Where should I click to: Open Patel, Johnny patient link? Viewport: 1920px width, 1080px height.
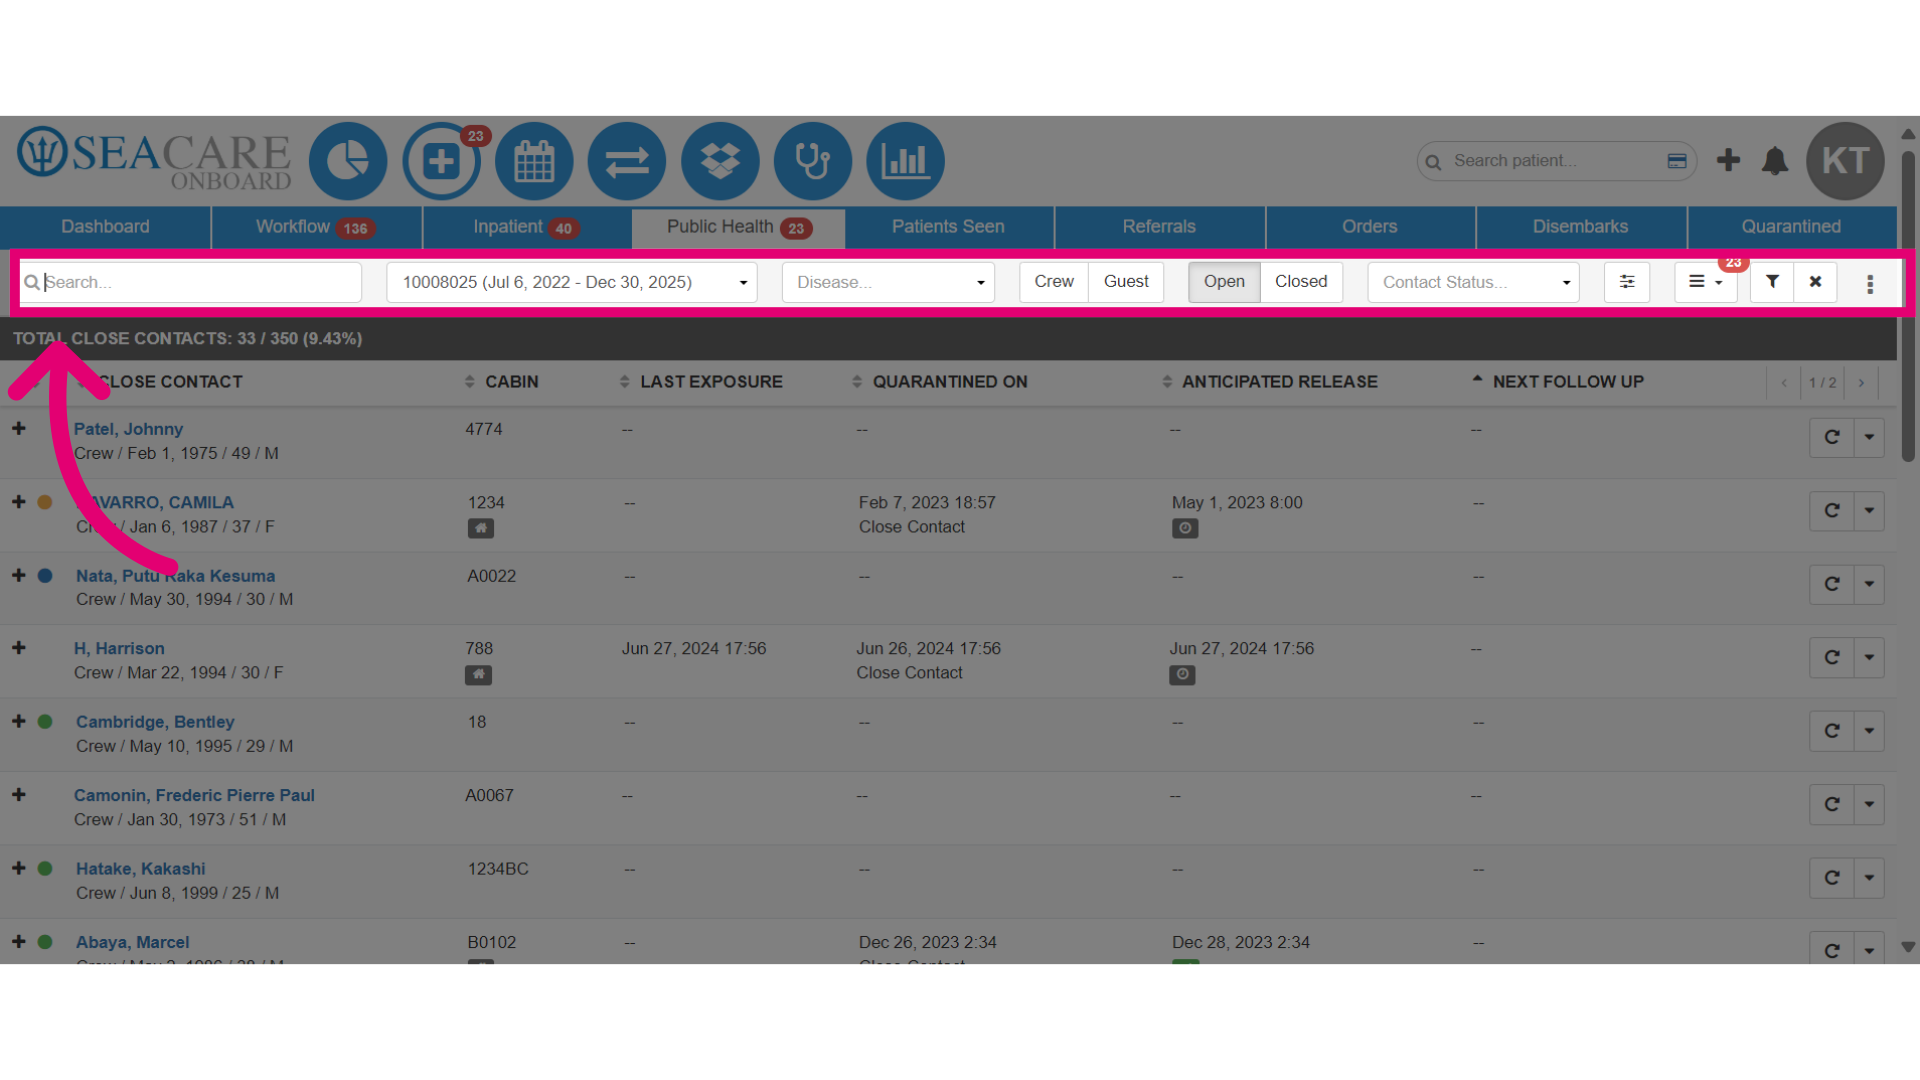128,429
